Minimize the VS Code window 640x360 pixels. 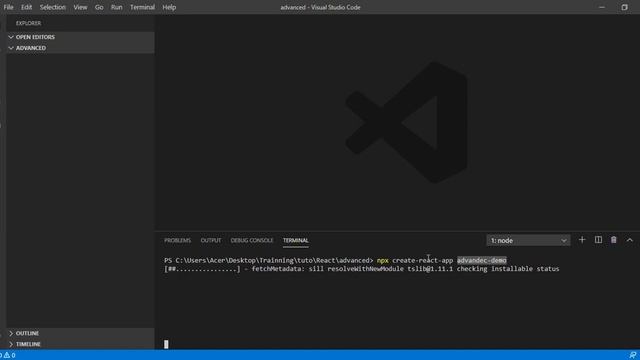(x=602, y=7)
